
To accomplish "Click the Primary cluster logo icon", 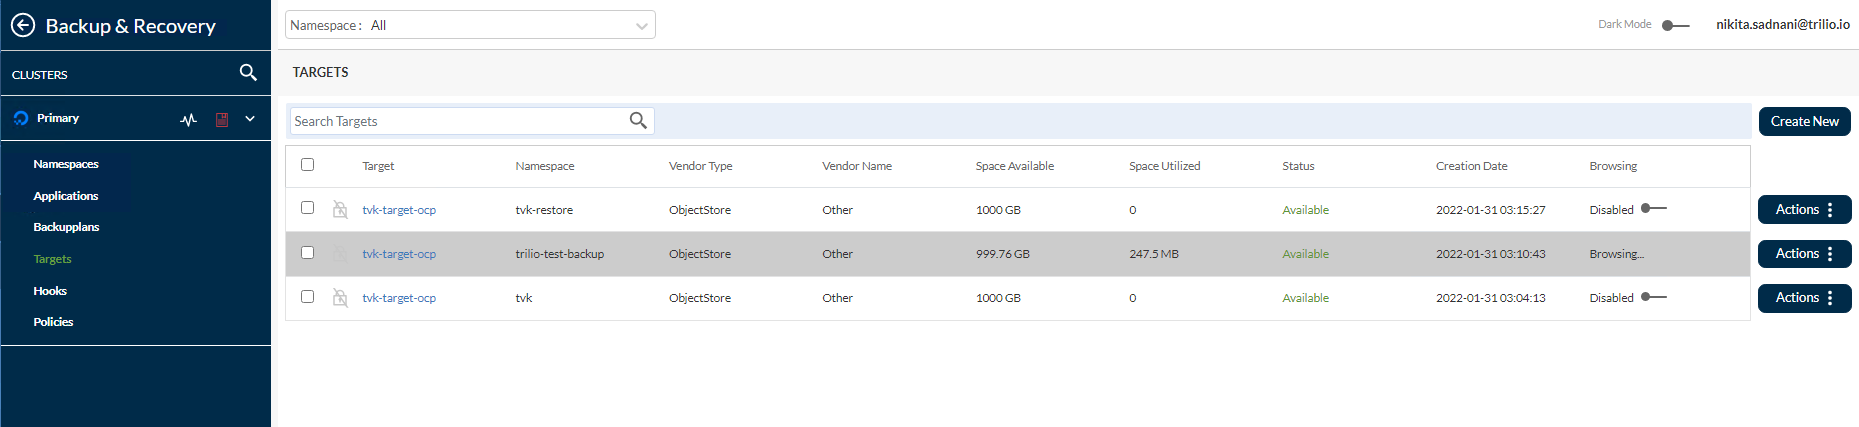I will [x=21, y=118].
